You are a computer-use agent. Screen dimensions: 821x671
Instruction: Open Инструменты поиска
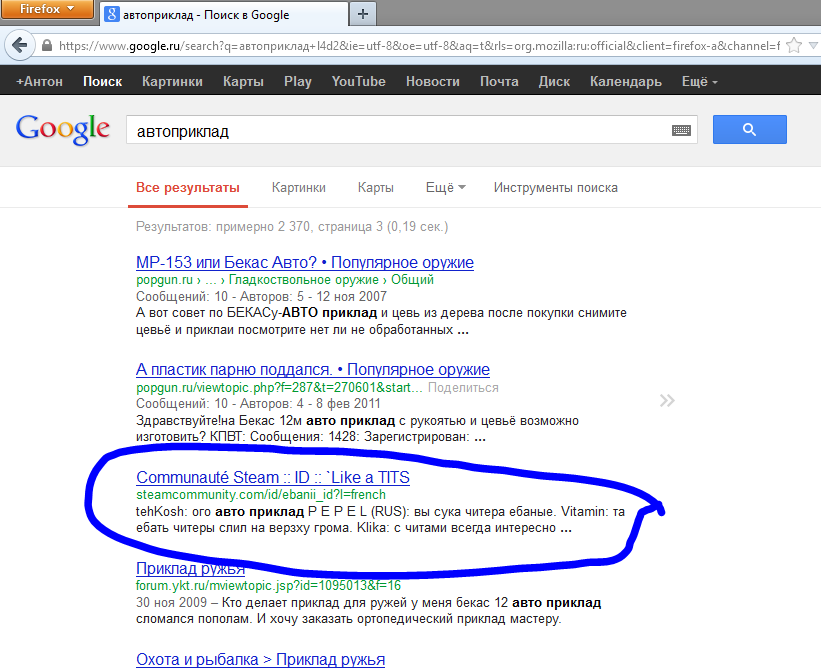[556, 187]
